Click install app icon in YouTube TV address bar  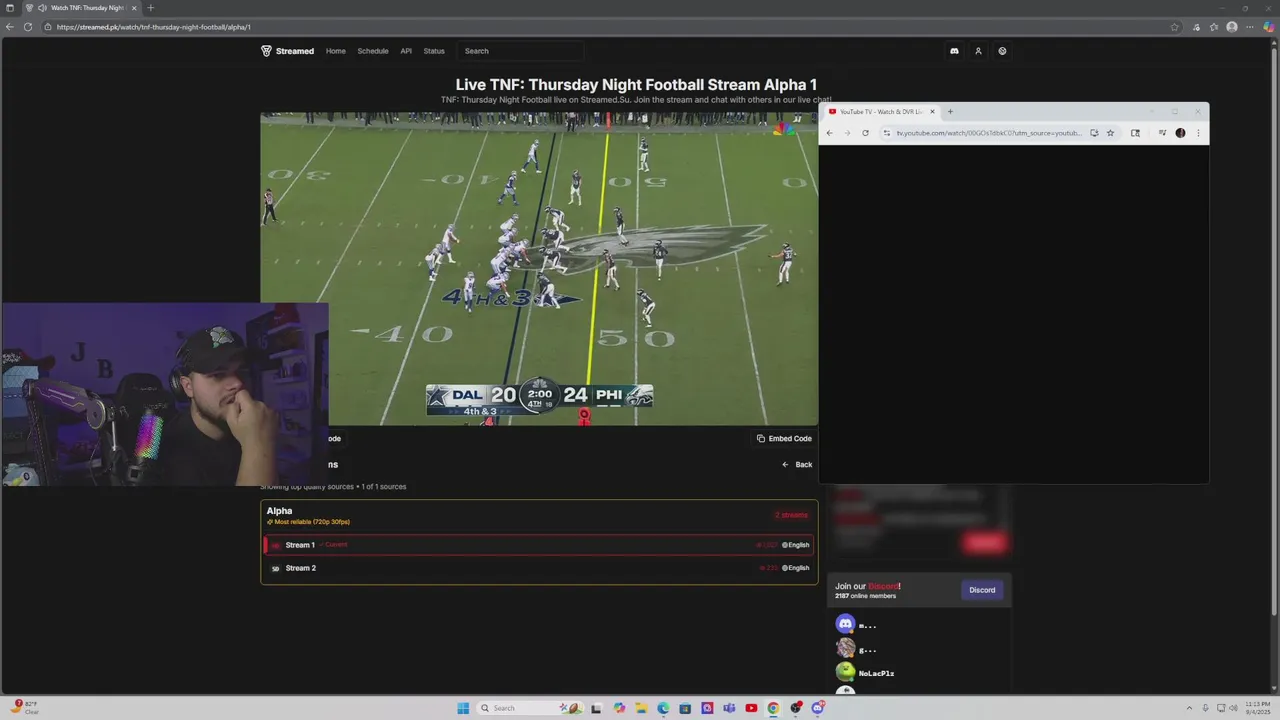pos(1094,133)
